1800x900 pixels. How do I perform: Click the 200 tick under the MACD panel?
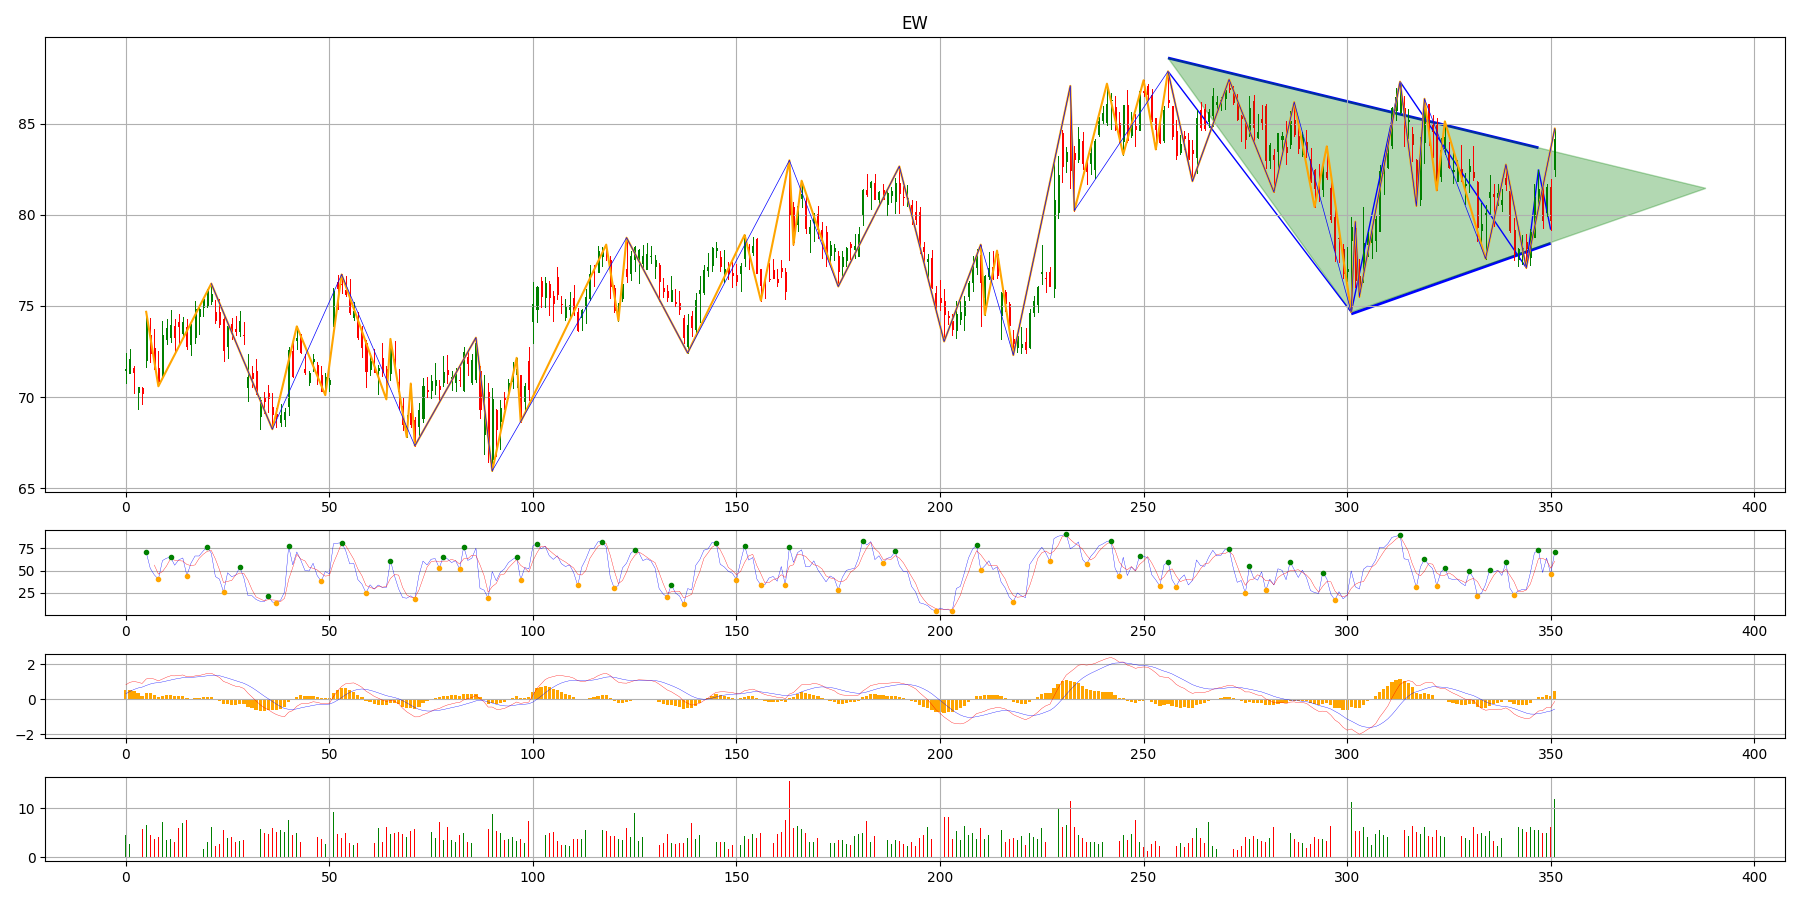(940, 754)
